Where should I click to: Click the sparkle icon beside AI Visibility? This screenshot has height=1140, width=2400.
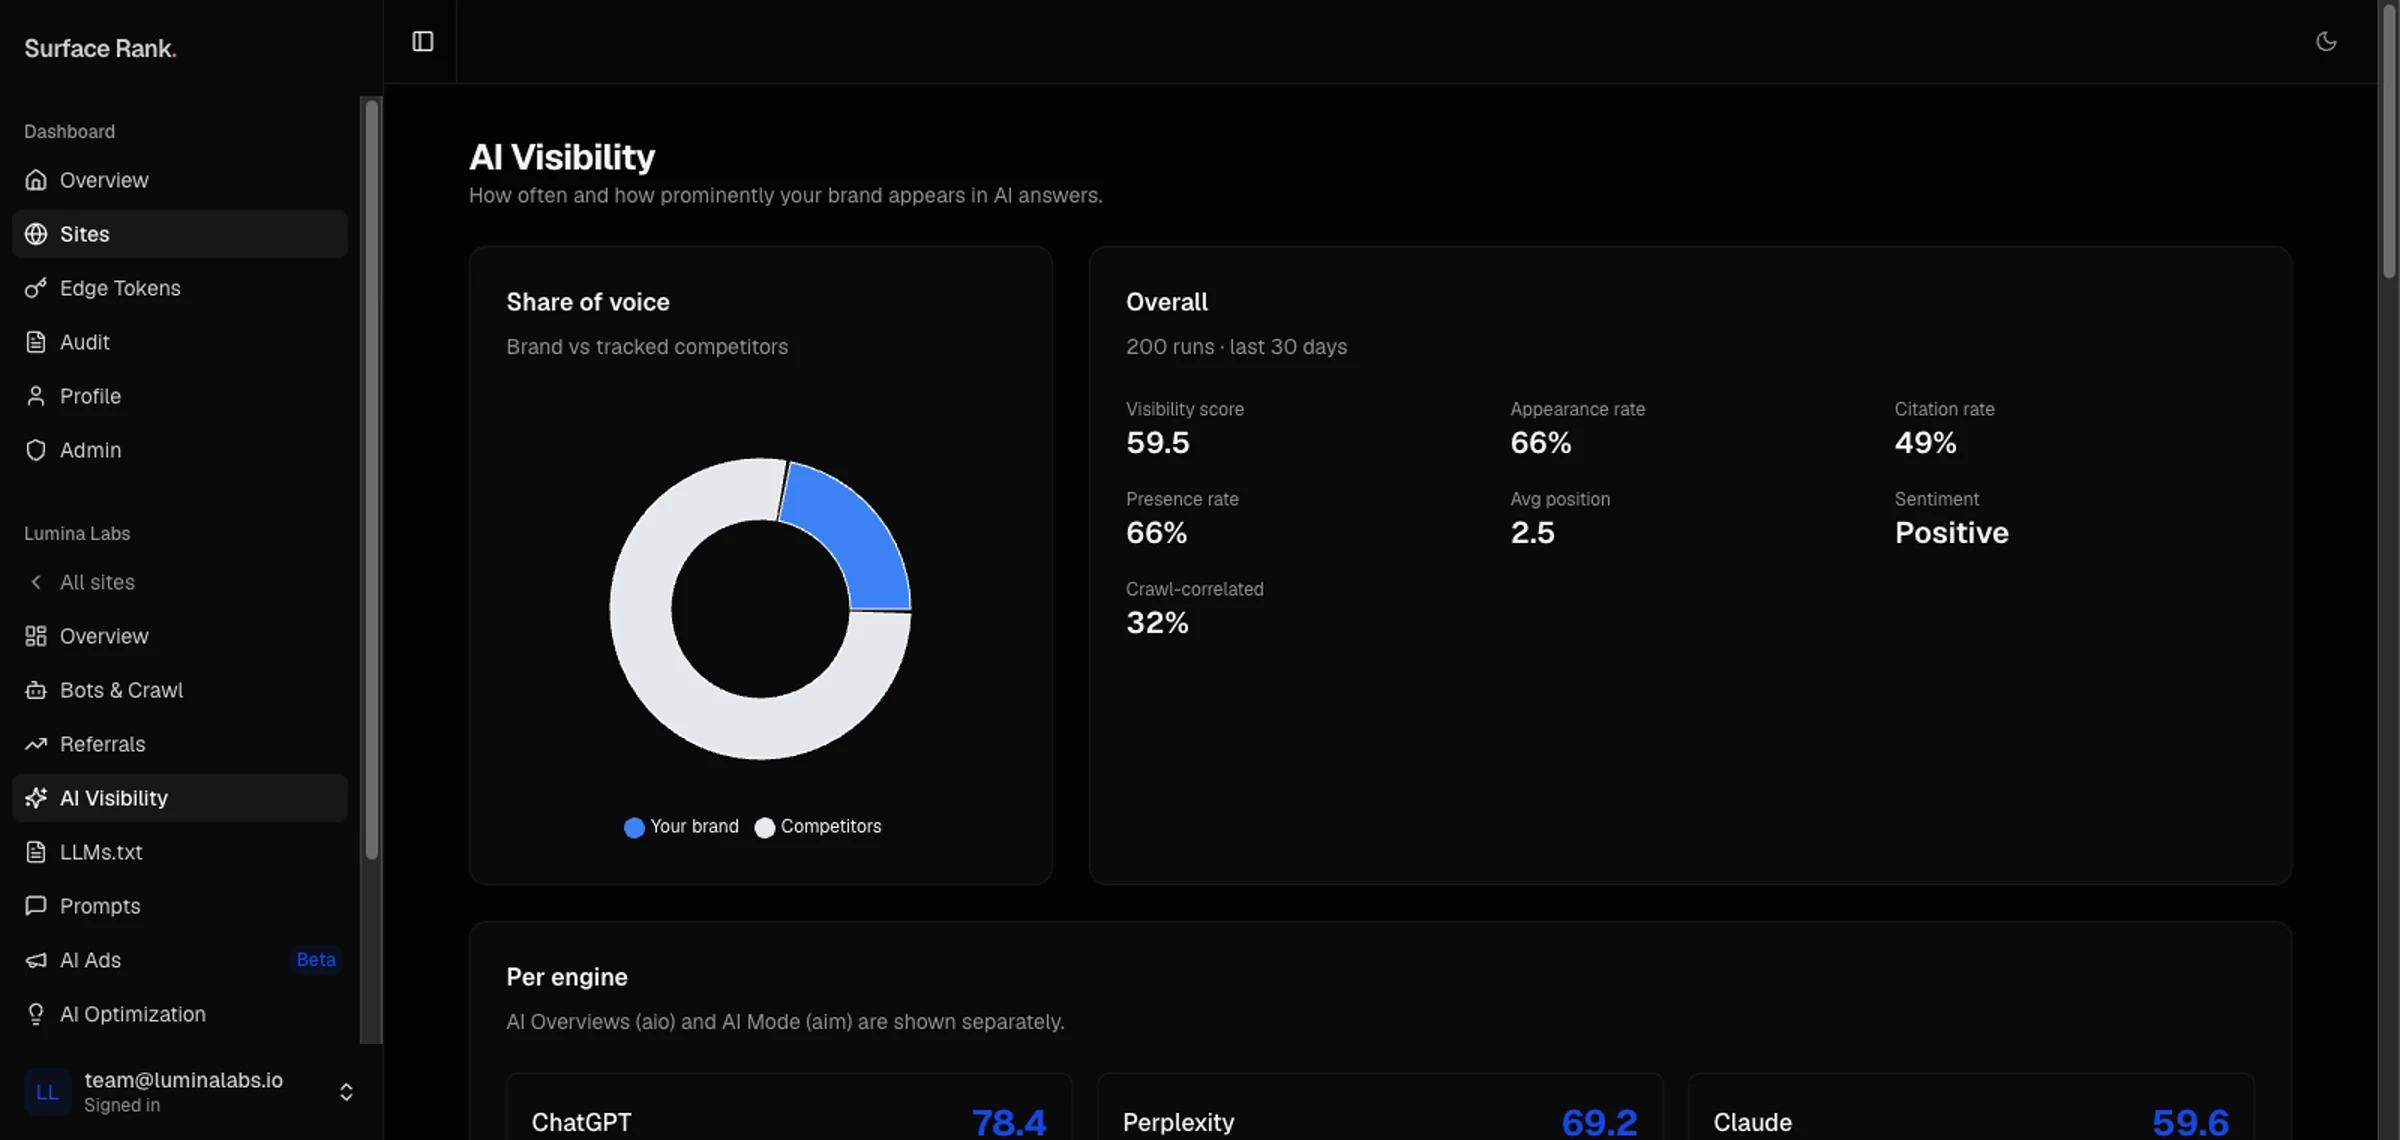[36, 798]
